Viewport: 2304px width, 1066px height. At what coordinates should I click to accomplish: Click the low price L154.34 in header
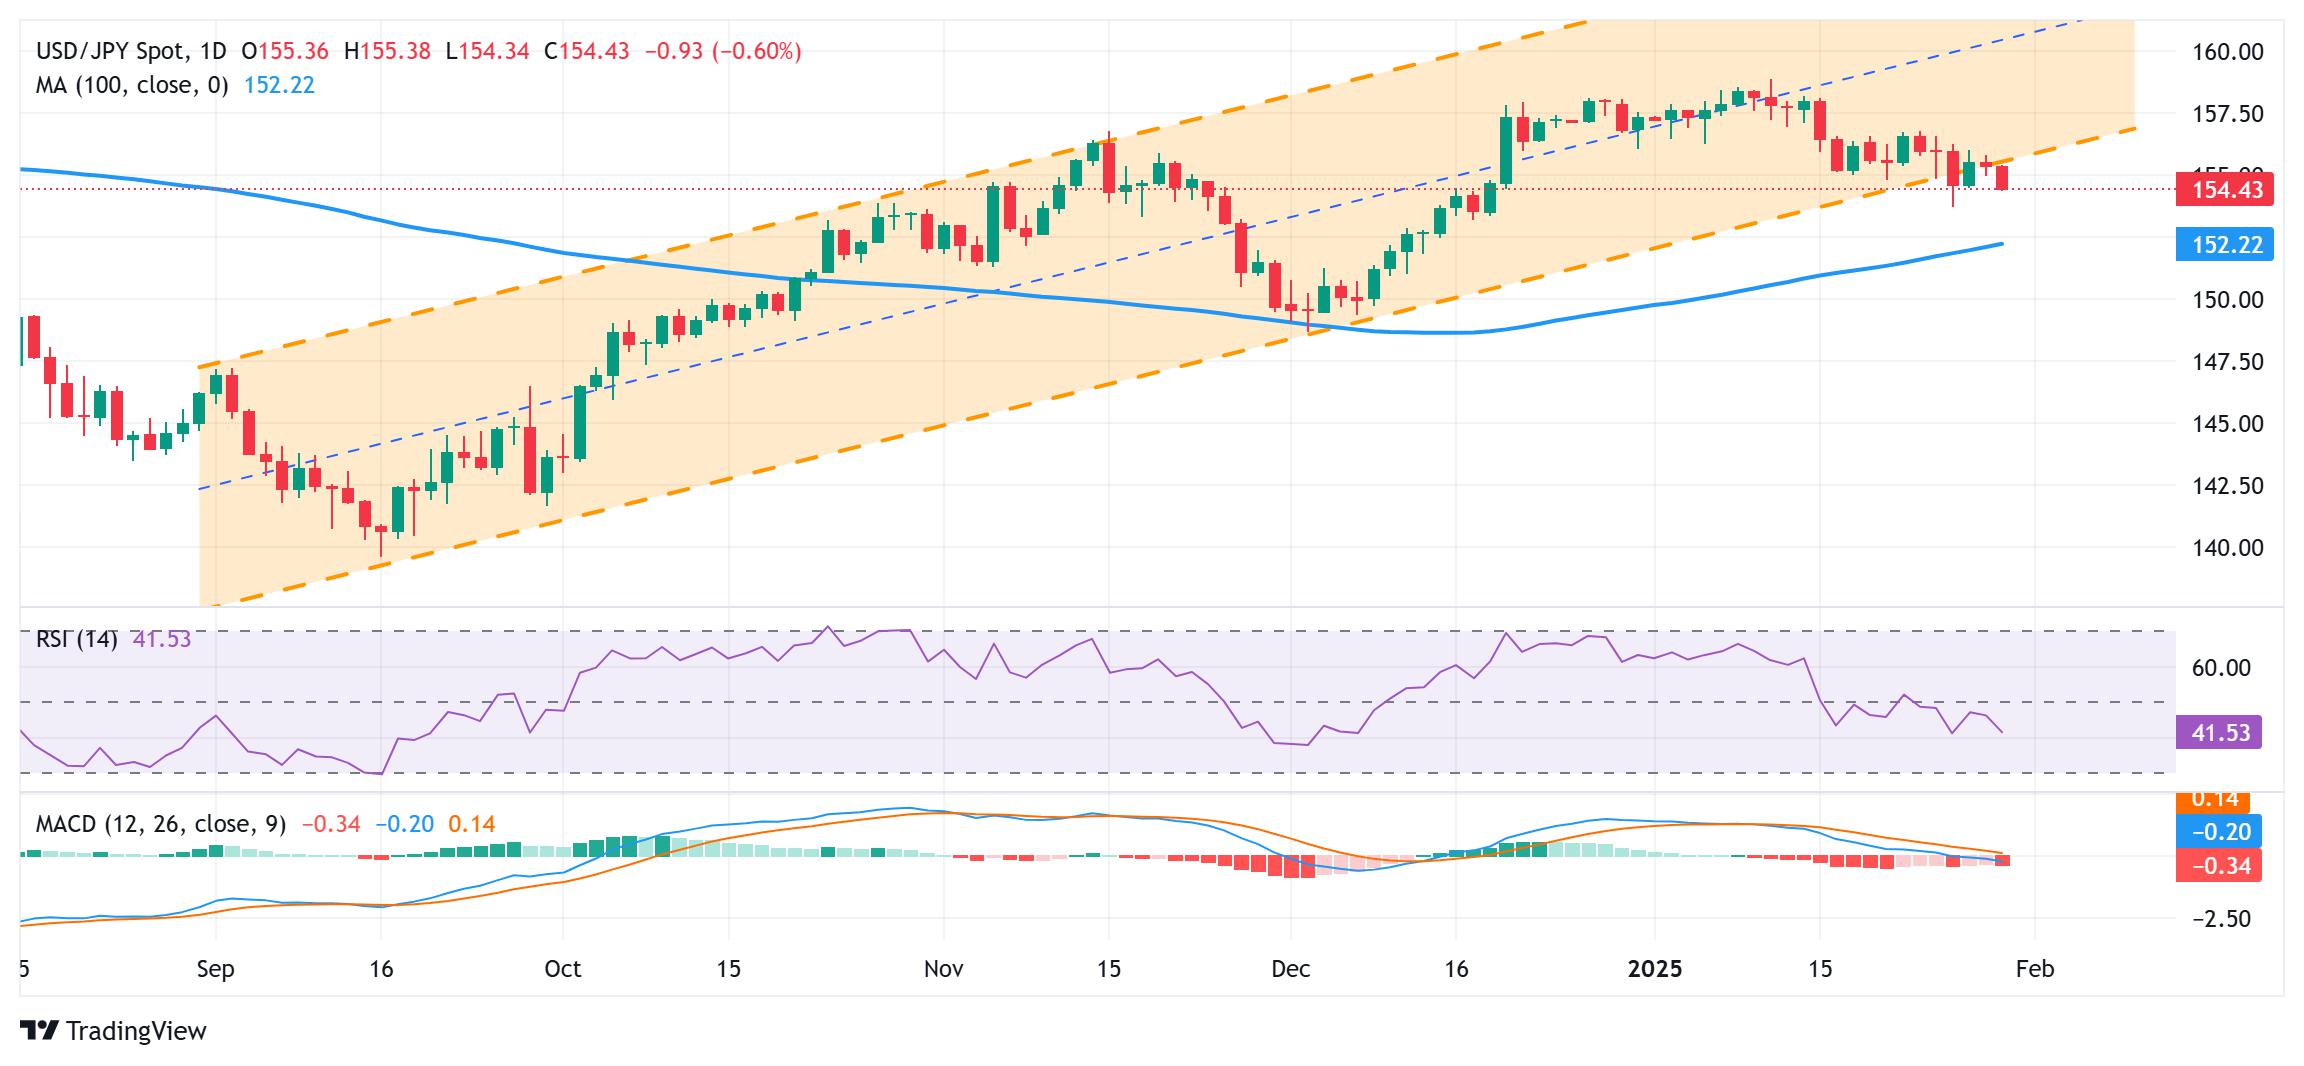(487, 51)
